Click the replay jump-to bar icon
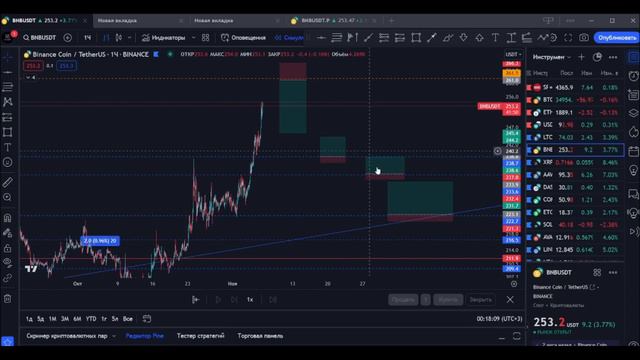The height and width of the screenshot is (360, 640). coord(196,300)
